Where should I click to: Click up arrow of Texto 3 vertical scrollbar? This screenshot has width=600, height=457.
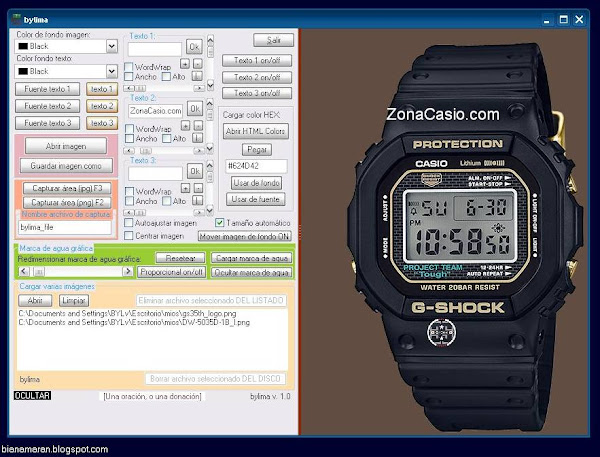pos(210,165)
